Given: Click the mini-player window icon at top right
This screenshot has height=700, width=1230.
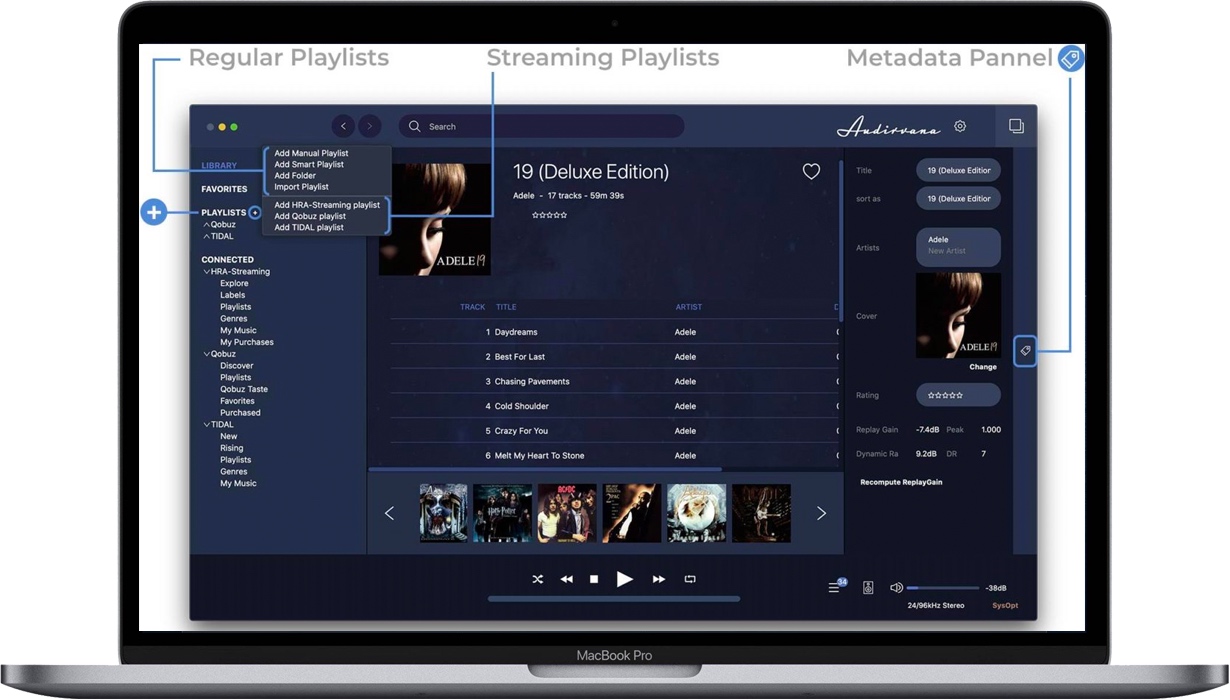Looking at the screenshot, I should click(x=1016, y=126).
